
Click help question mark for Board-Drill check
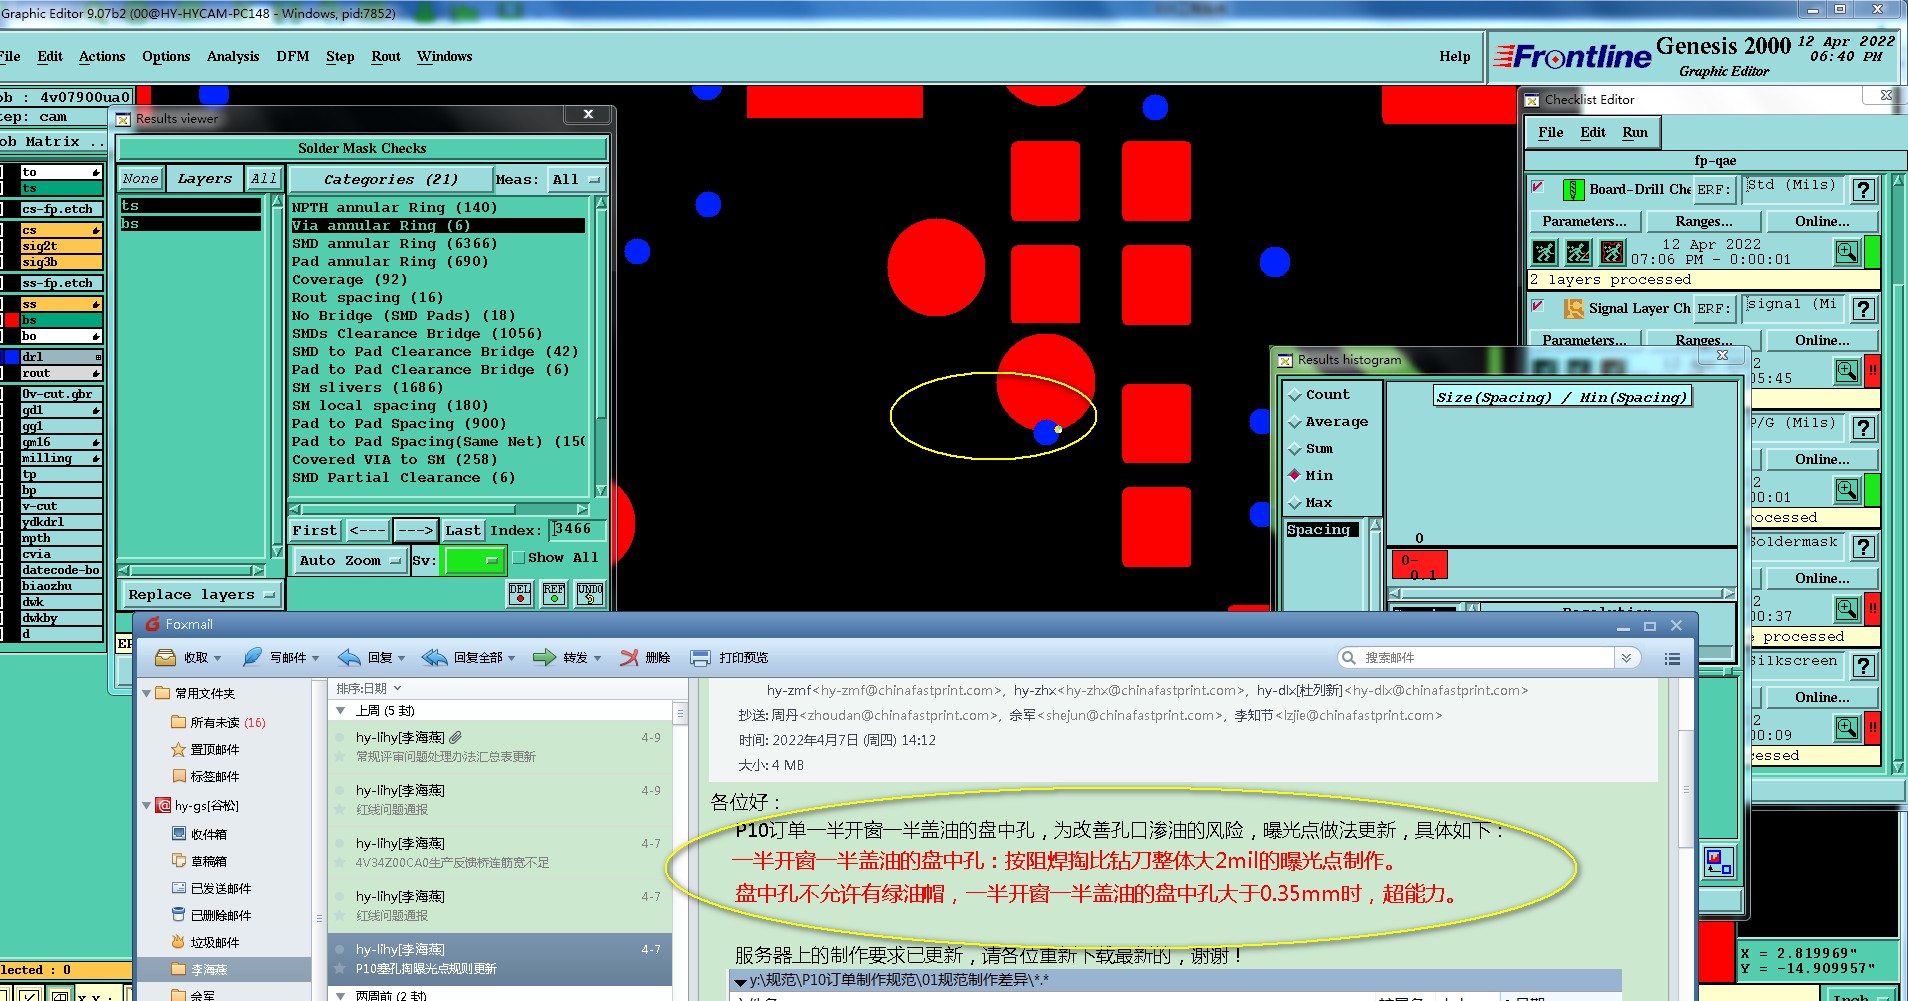pos(1863,190)
